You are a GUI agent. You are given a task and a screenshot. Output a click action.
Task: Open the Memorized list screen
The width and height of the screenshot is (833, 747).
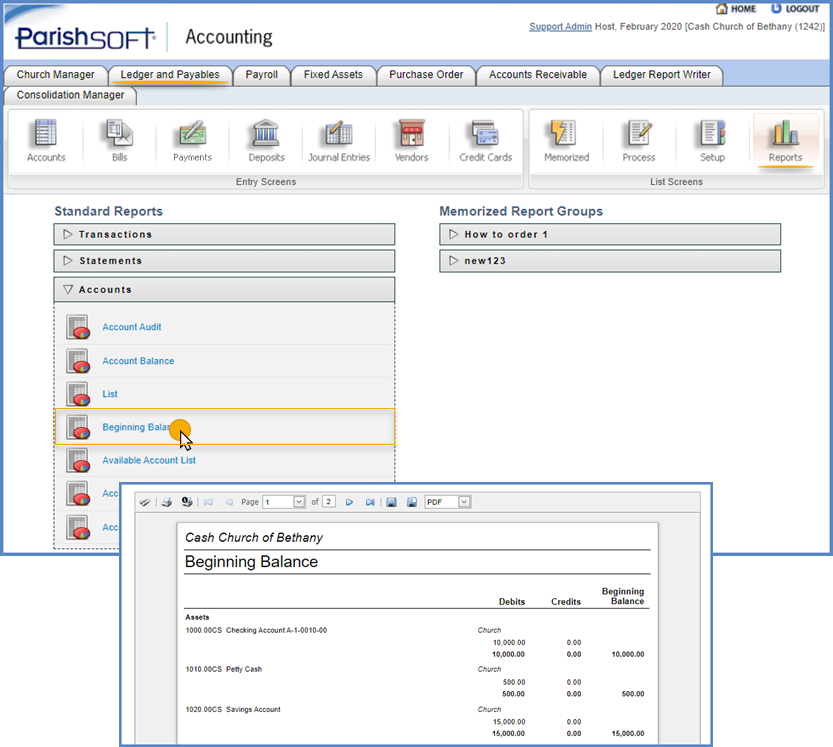click(x=566, y=140)
